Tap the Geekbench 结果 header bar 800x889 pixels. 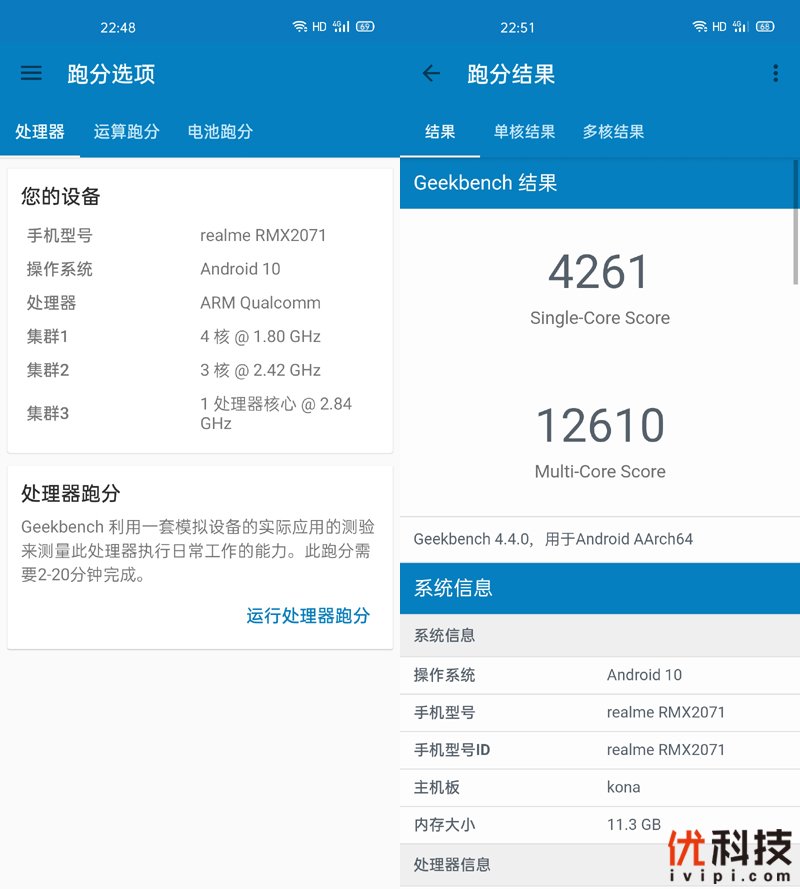(599, 183)
